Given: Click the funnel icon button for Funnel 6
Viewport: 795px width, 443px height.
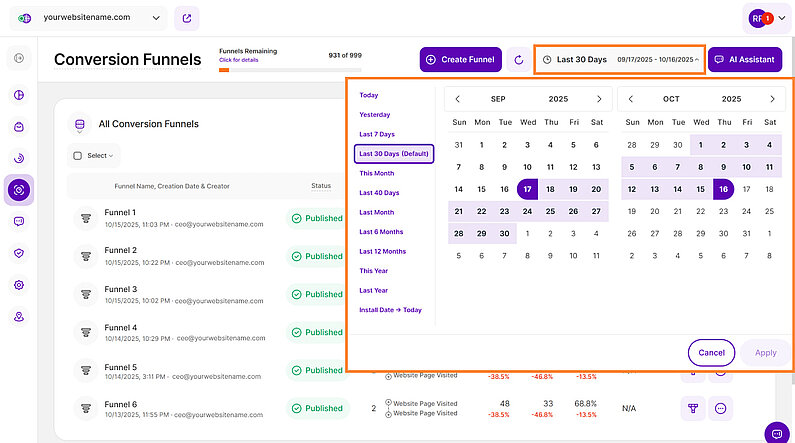Looking at the screenshot, I should [x=692, y=408].
